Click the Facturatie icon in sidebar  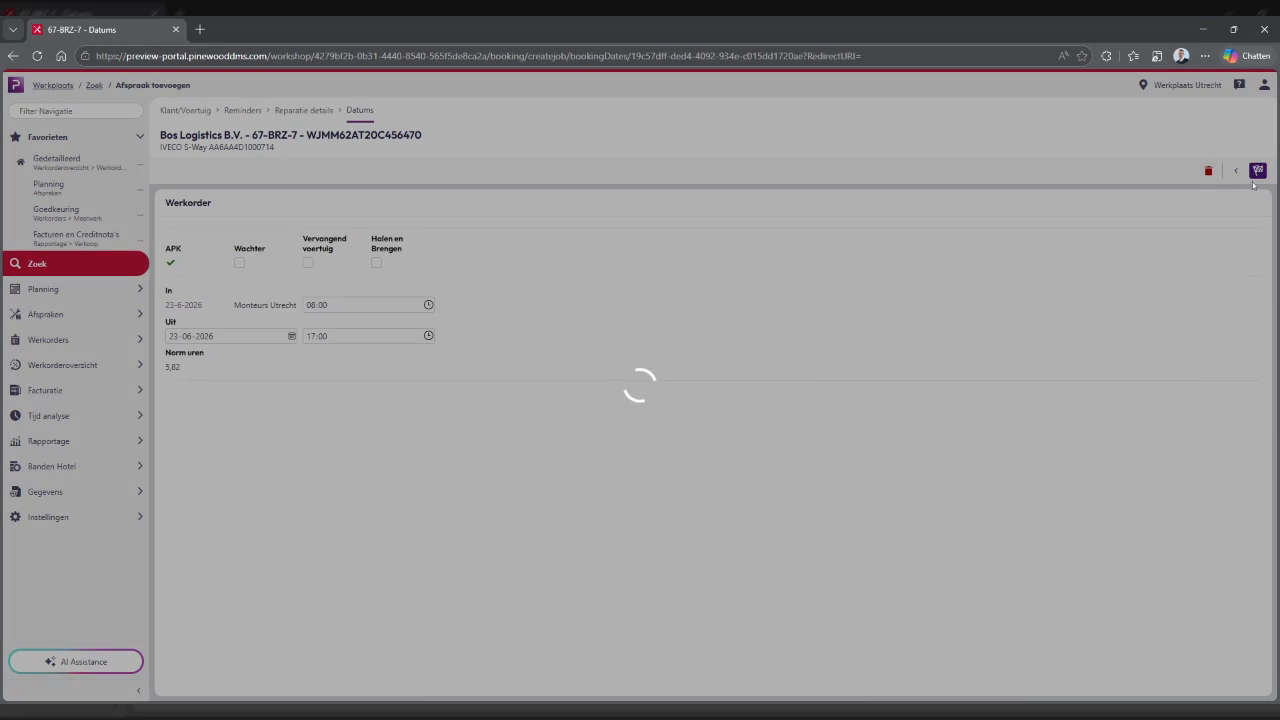[15, 390]
